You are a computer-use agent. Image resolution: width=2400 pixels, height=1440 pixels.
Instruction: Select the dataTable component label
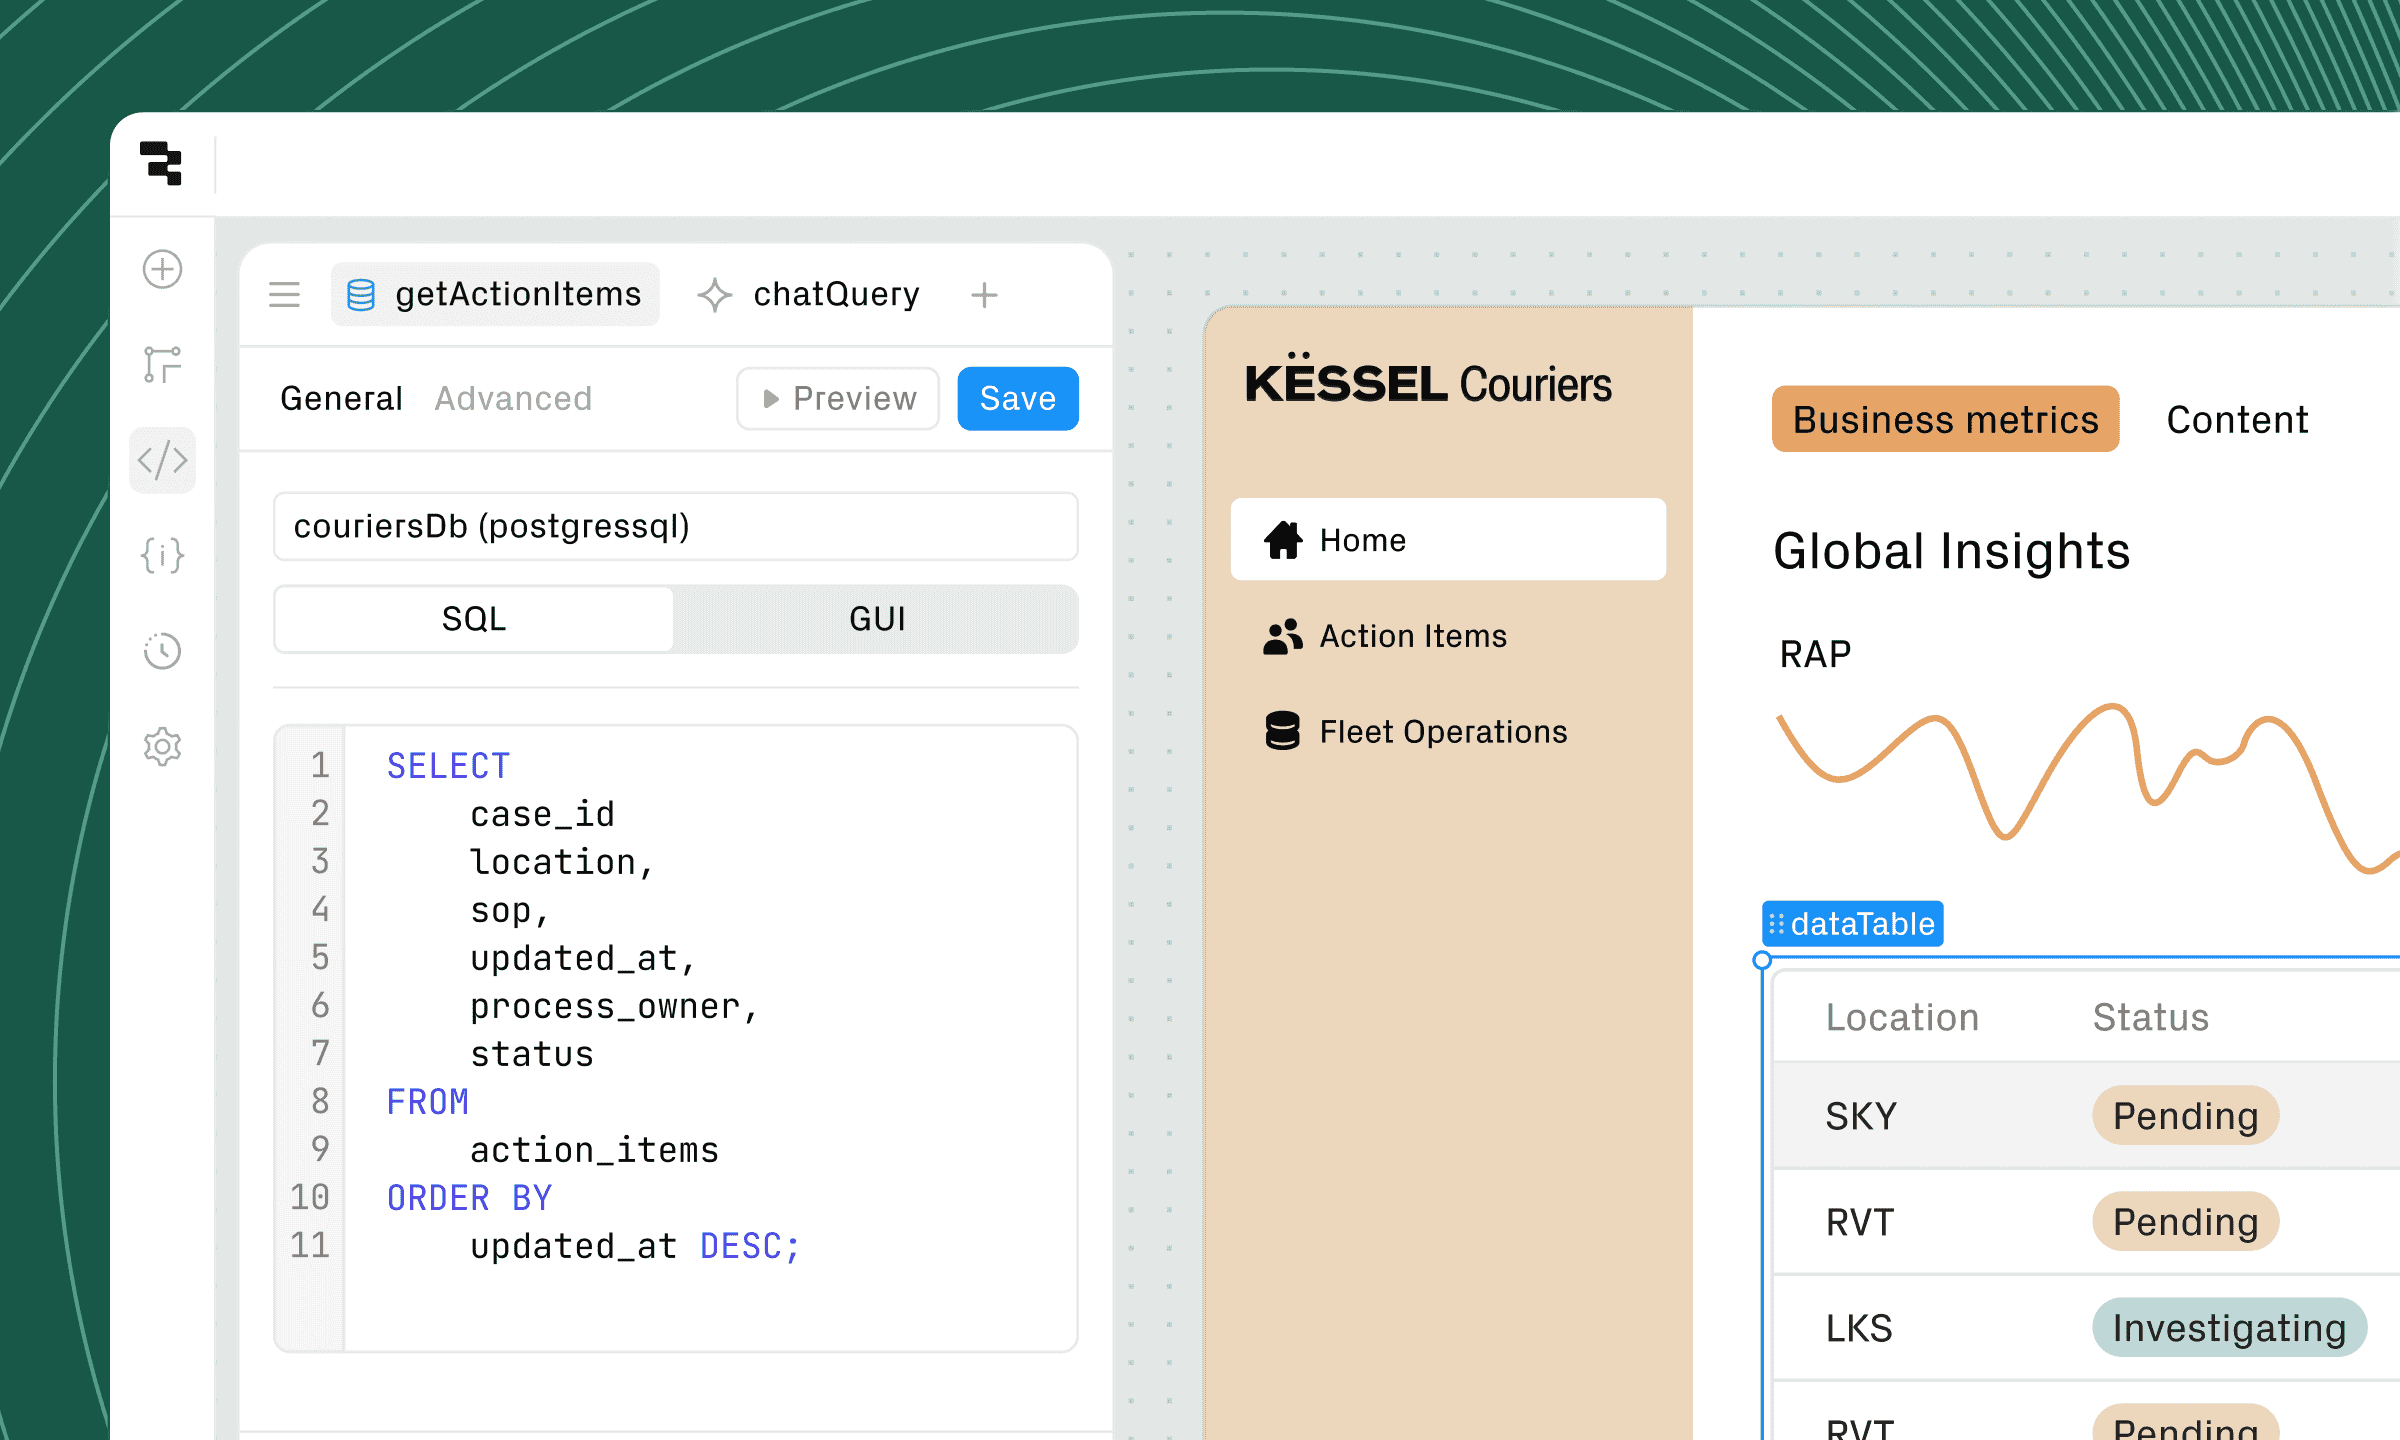pyautogui.click(x=1852, y=923)
